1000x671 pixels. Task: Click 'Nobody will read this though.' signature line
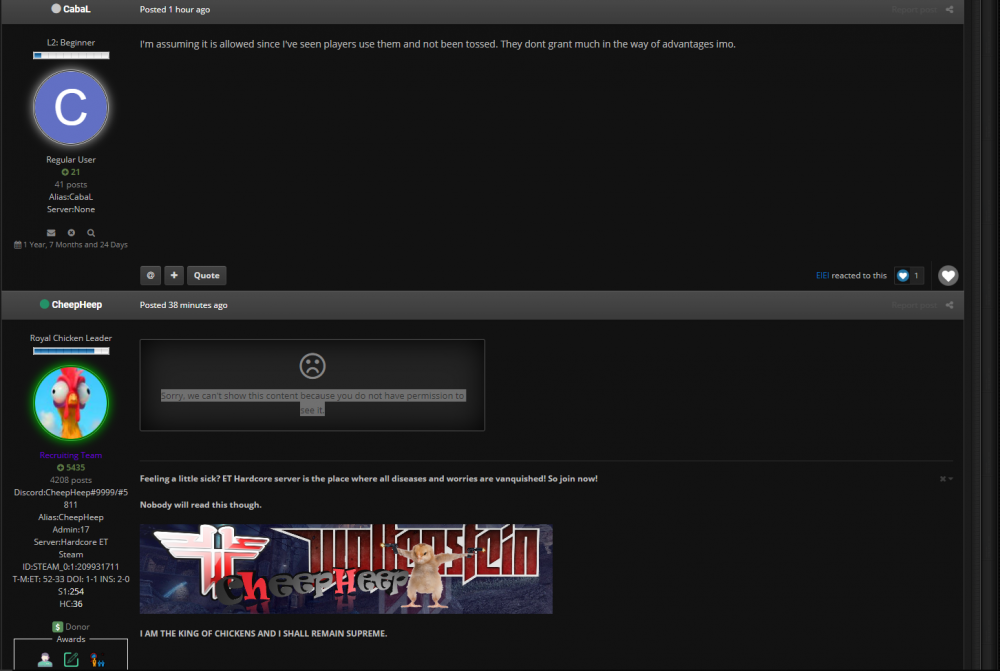(x=201, y=505)
